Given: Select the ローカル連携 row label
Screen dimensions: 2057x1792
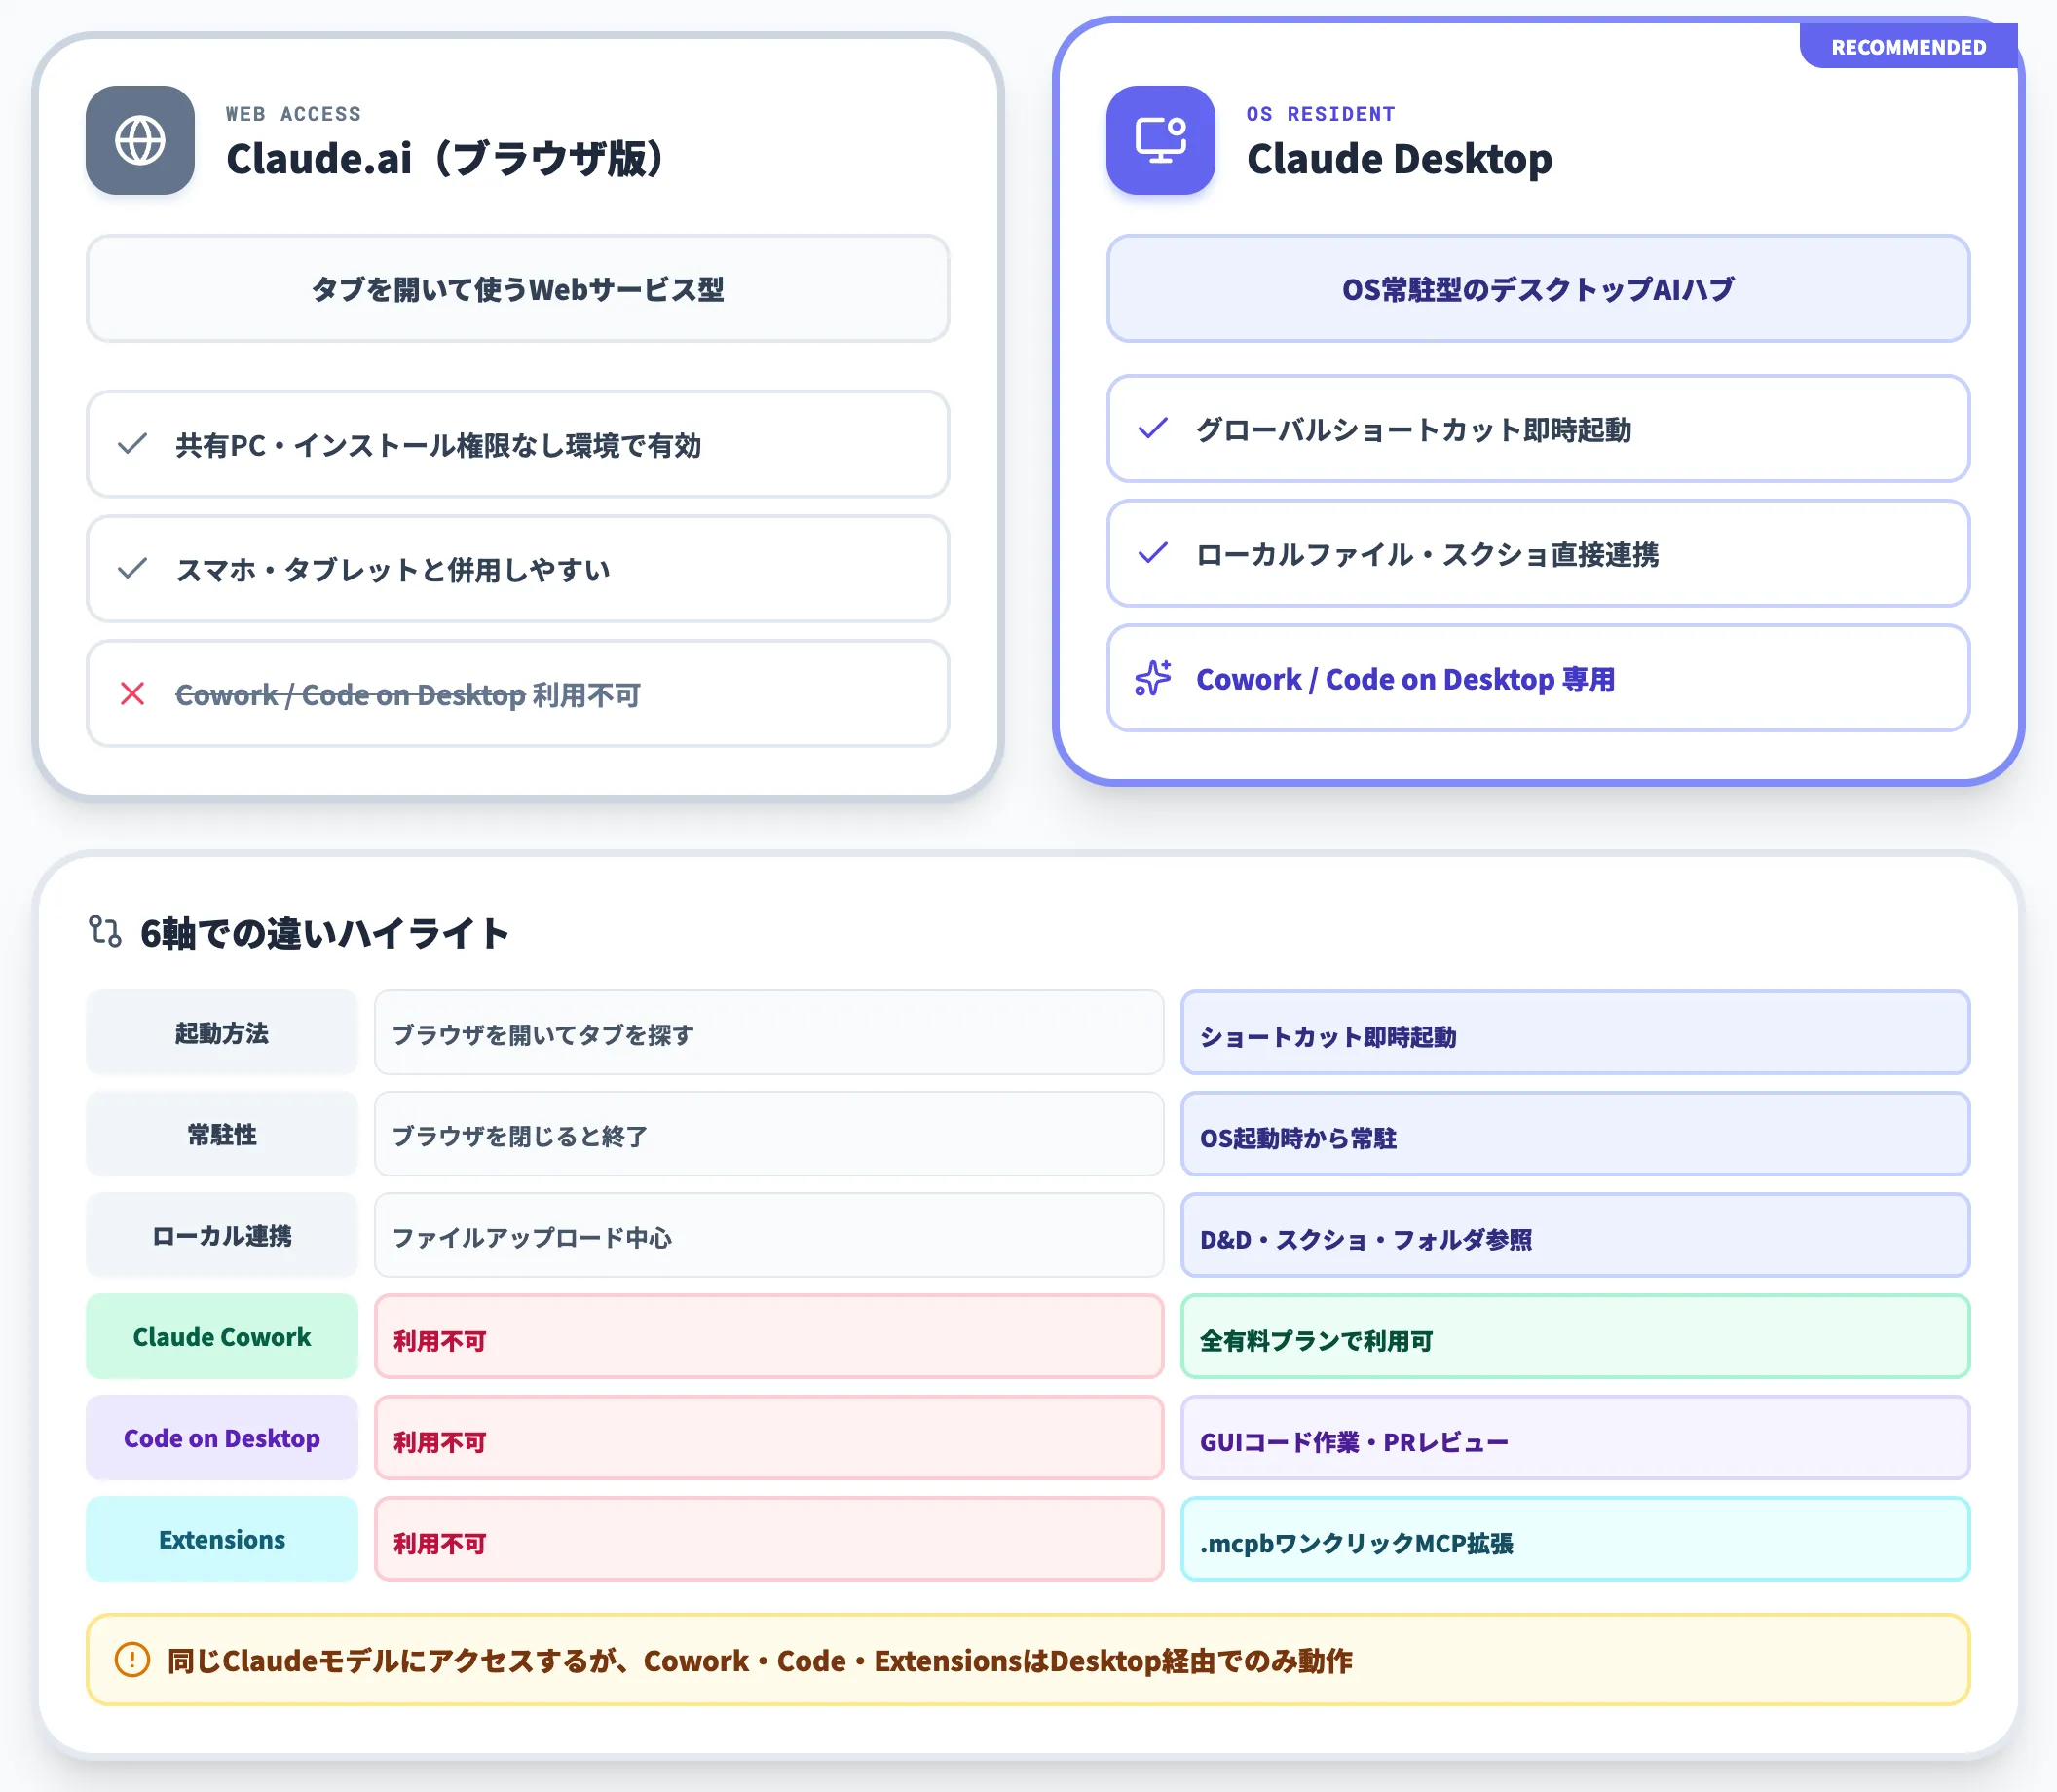Looking at the screenshot, I should pos(222,1235).
